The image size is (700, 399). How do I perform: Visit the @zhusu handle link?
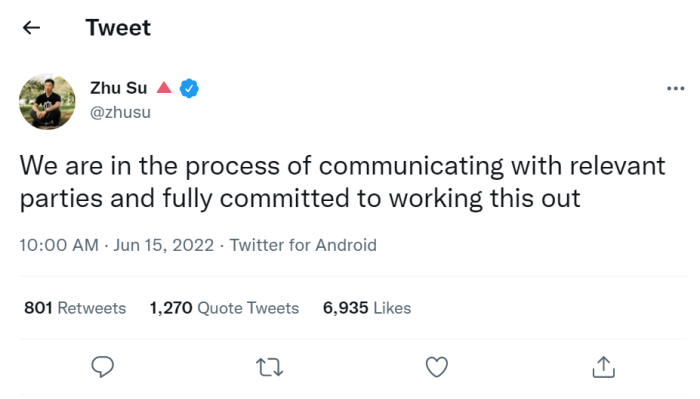pos(120,112)
